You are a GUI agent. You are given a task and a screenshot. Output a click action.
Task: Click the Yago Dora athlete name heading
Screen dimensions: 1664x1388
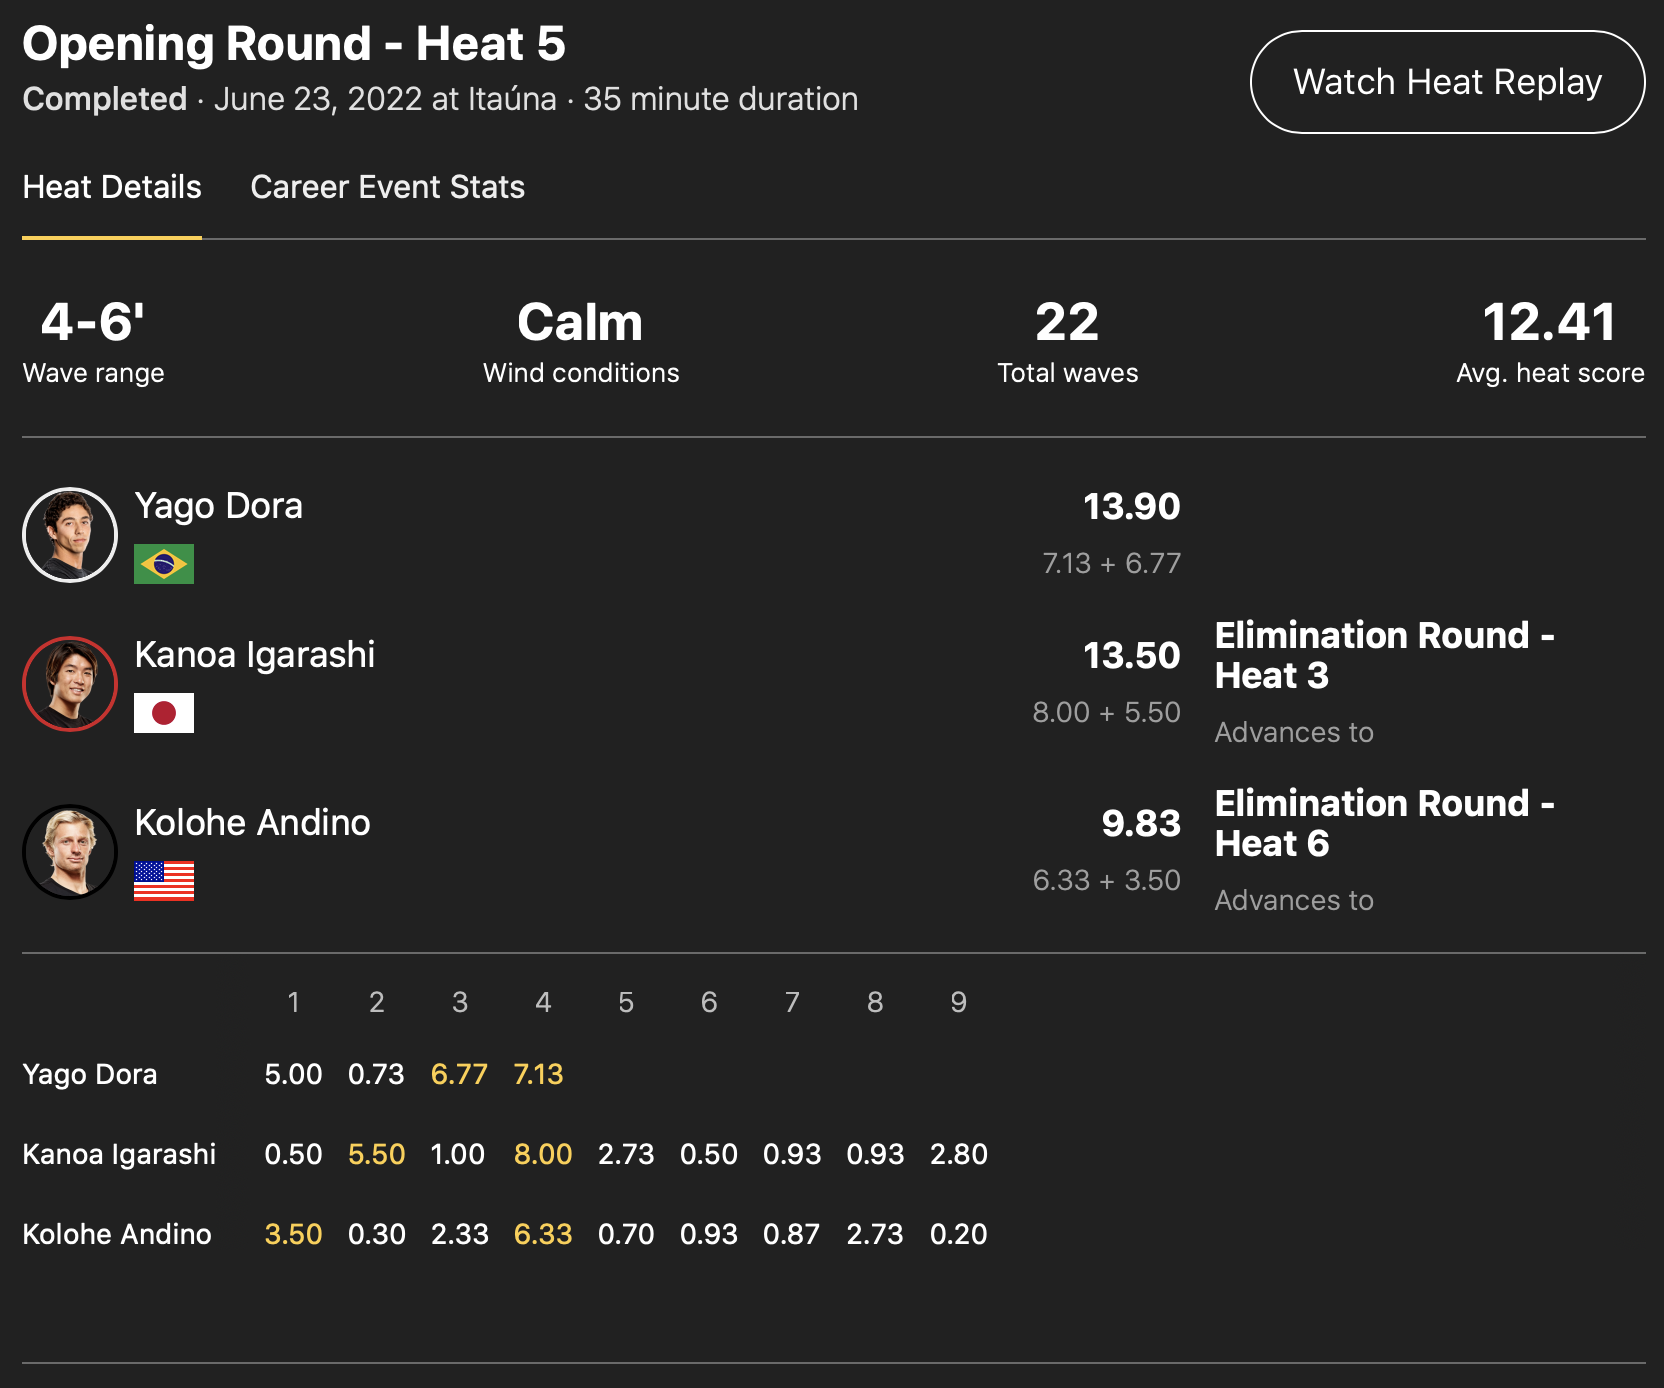pyautogui.click(x=218, y=506)
